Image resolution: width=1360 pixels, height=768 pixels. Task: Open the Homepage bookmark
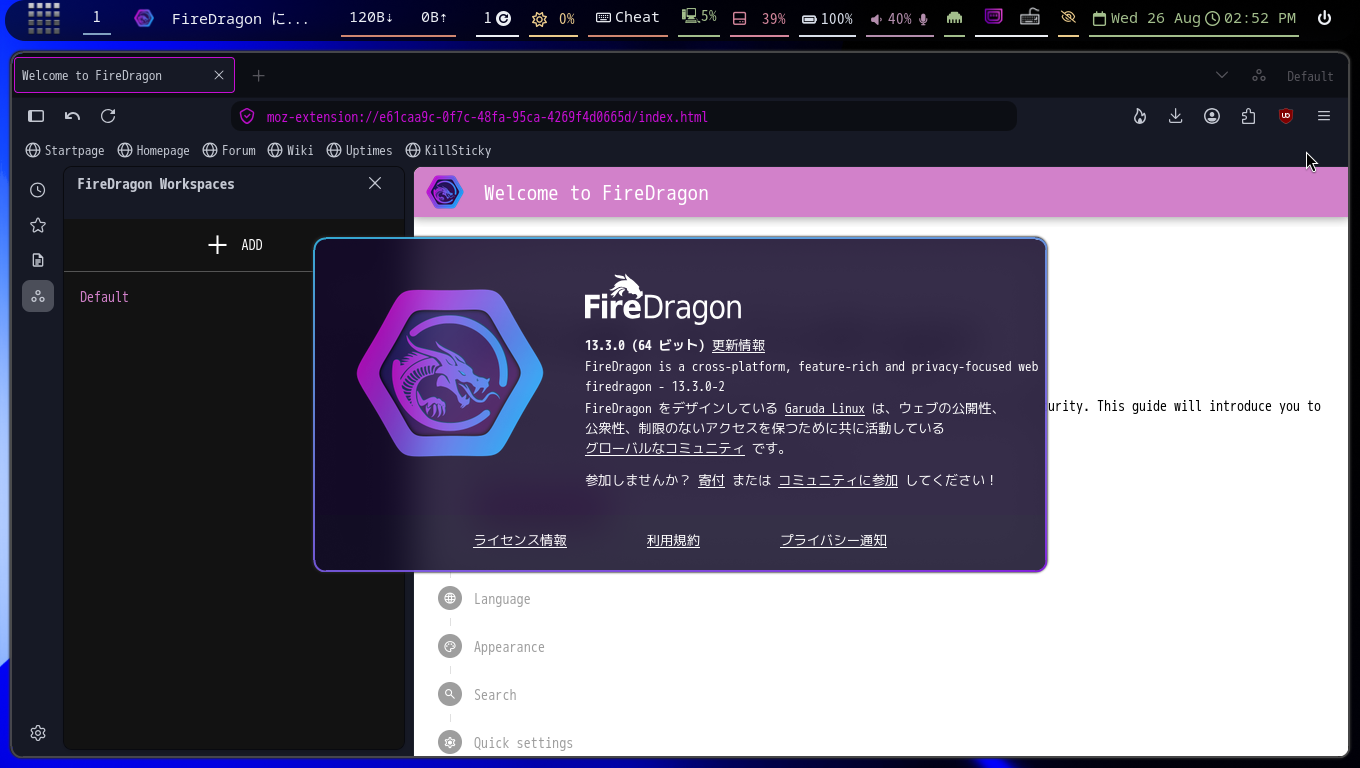tap(153, 150)
